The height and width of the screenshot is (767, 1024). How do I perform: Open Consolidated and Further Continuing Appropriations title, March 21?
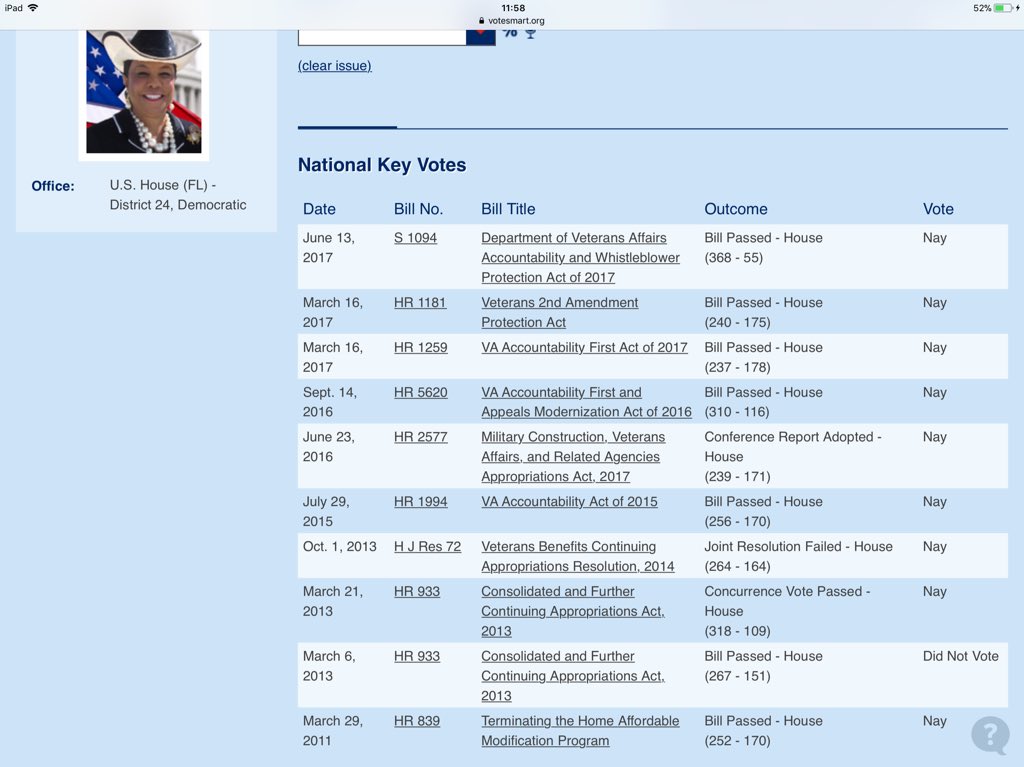pyautogui.click(x=573, y=612)
